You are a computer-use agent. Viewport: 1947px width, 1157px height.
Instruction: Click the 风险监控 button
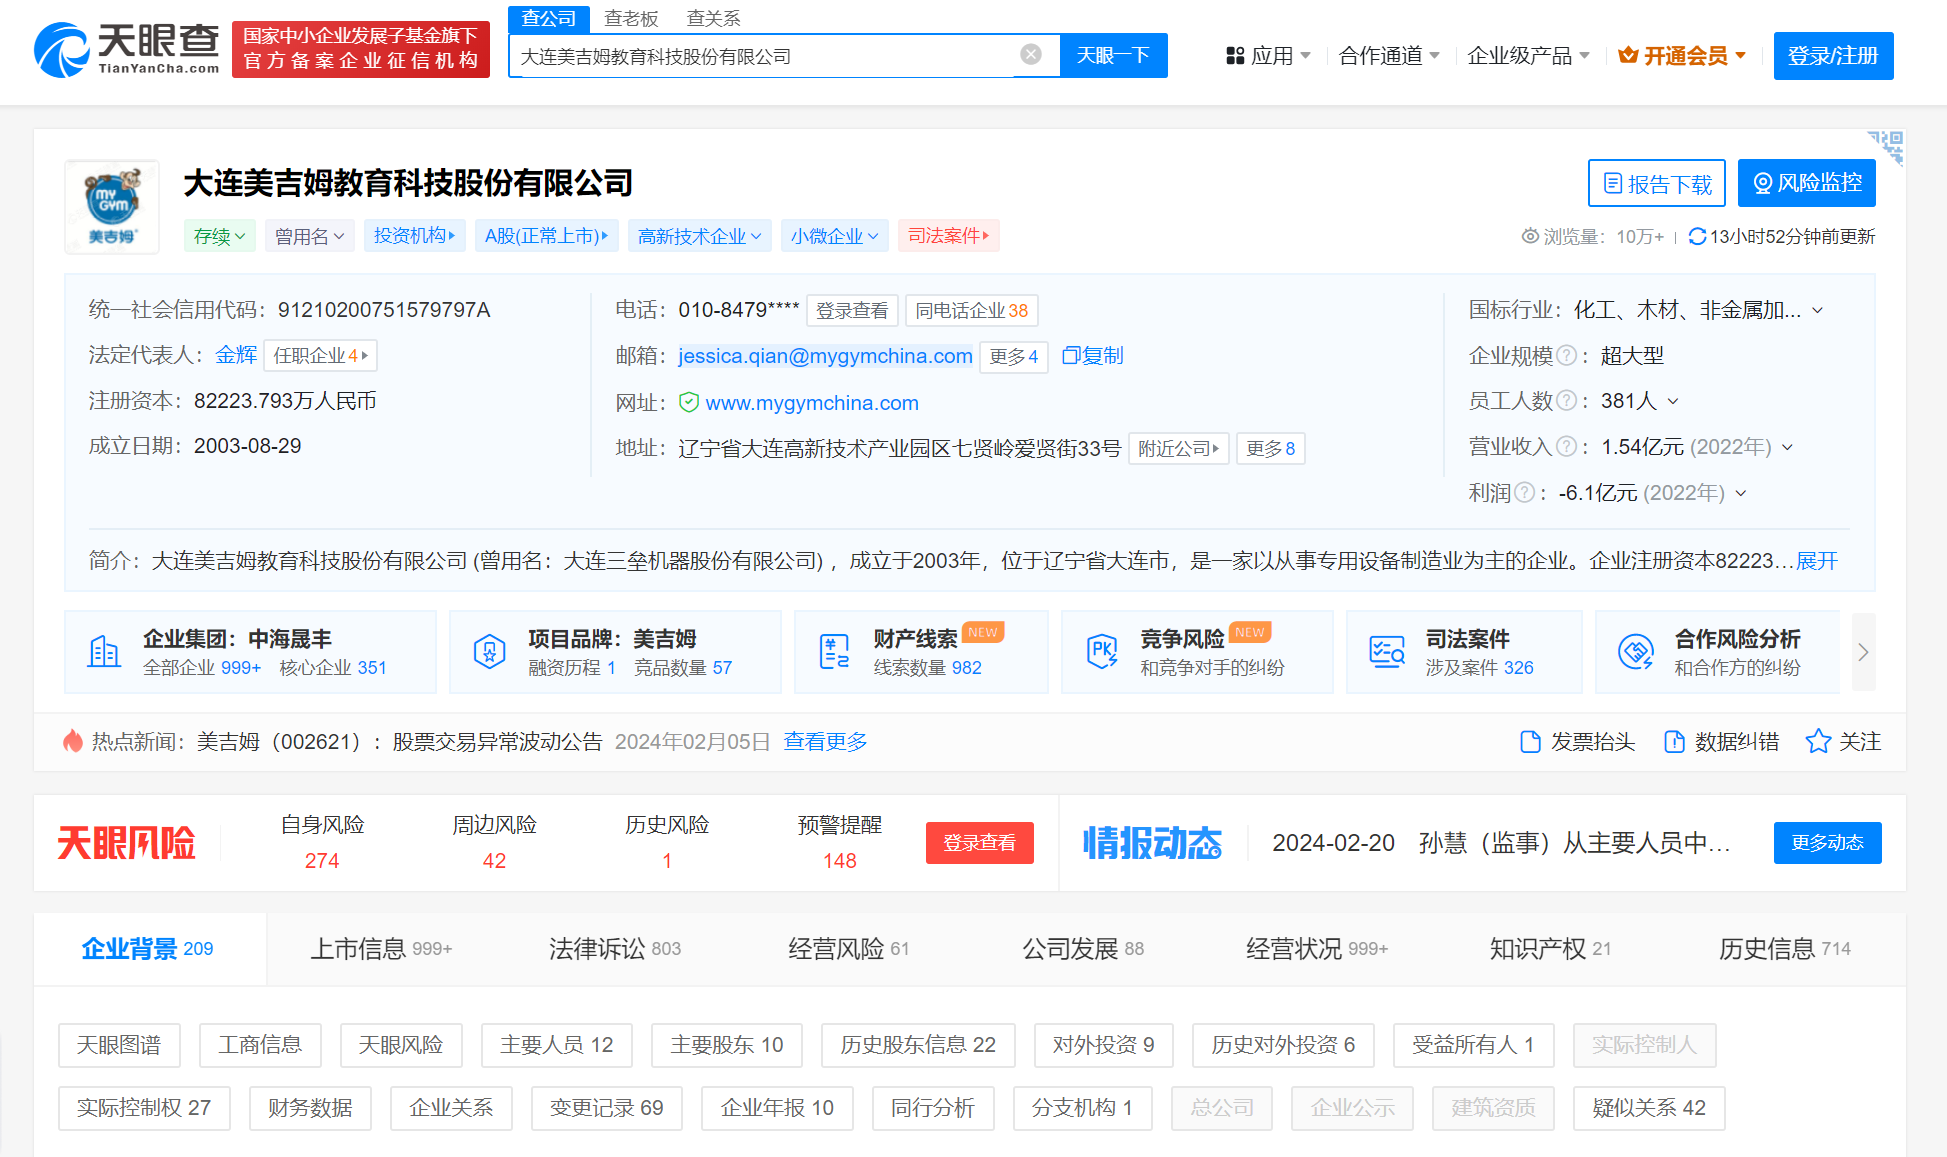pyautogui.click(x=1807, y=183)
